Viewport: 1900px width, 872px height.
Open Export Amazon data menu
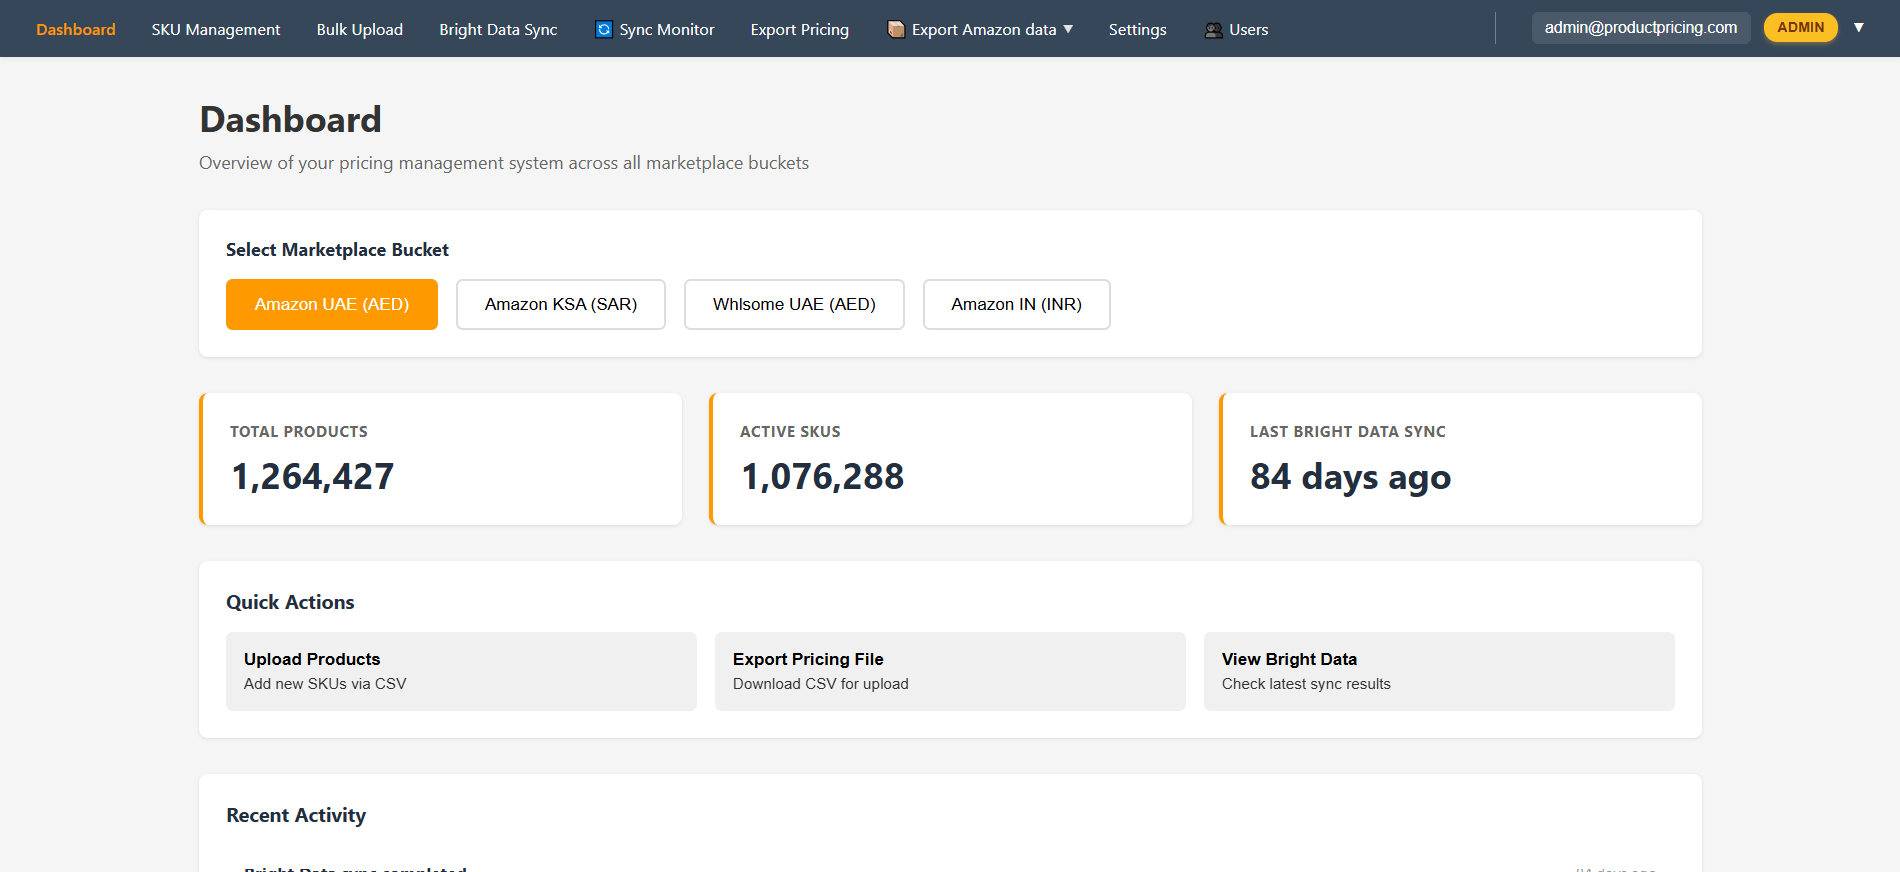[980, 30]
